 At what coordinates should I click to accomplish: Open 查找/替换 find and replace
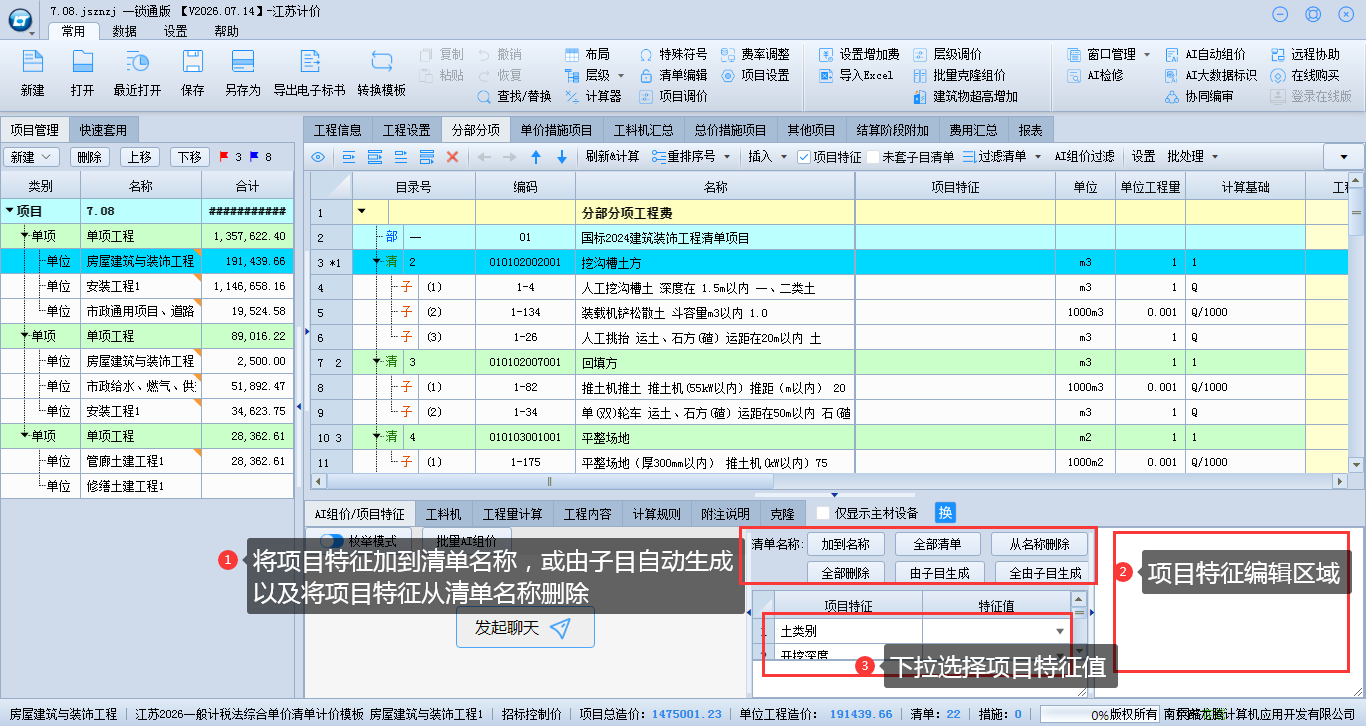514,96
